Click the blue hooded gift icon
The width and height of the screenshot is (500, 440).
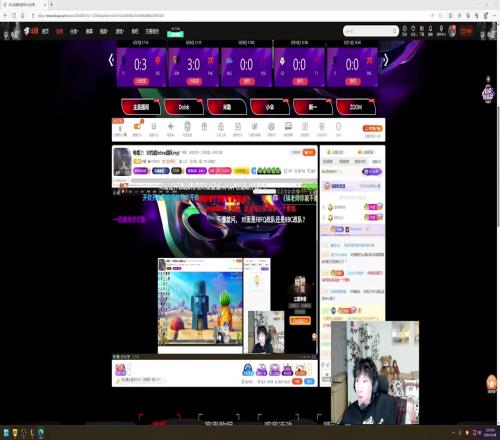(x=248, y=369)
